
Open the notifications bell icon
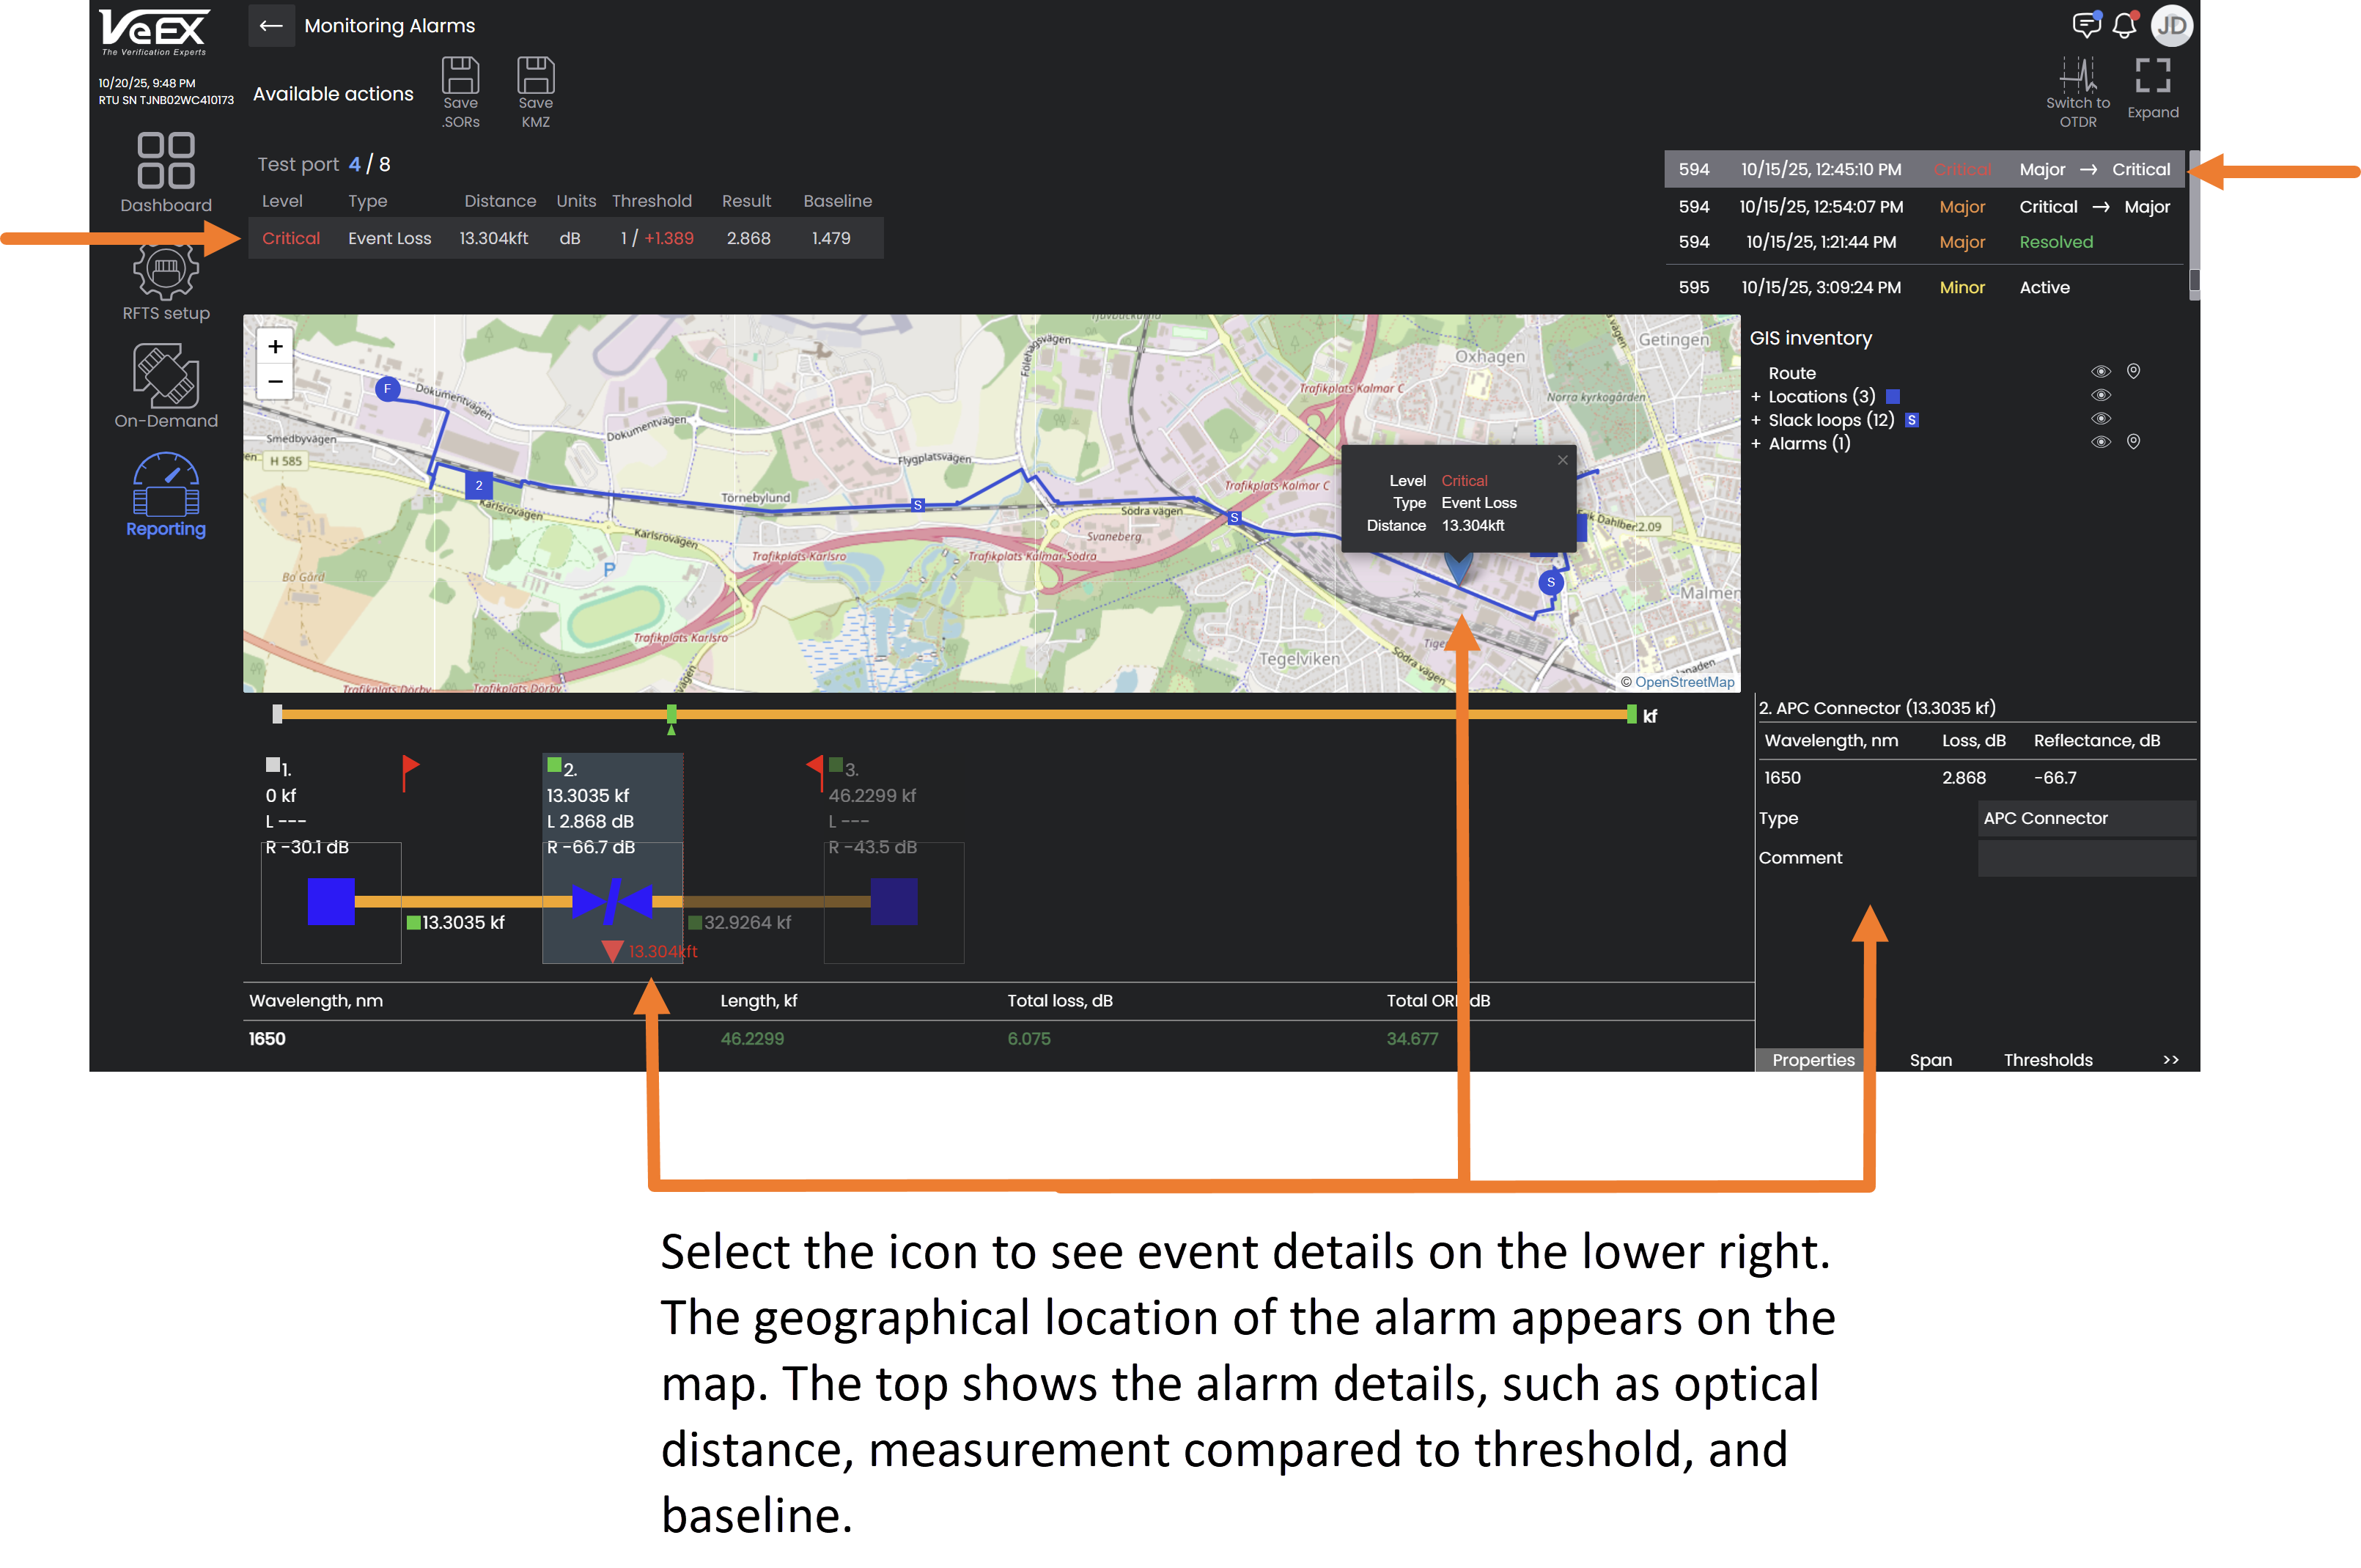point(2123,26)
